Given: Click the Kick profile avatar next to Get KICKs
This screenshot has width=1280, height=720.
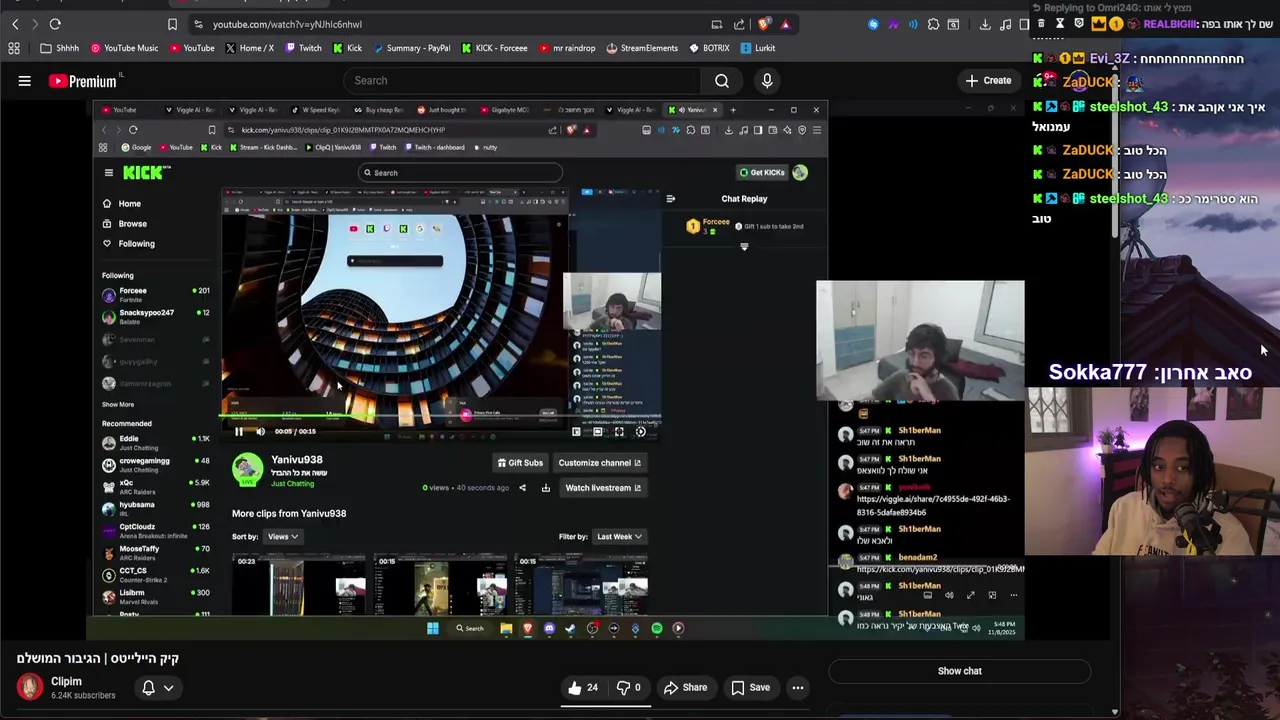Looking at the screenshot, I should tap(800, 172).
